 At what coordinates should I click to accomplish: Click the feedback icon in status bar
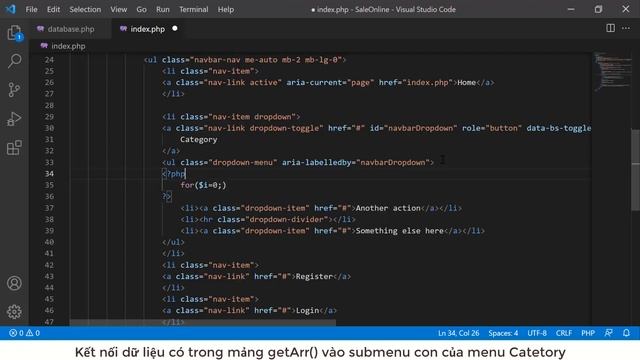point(608,333)
